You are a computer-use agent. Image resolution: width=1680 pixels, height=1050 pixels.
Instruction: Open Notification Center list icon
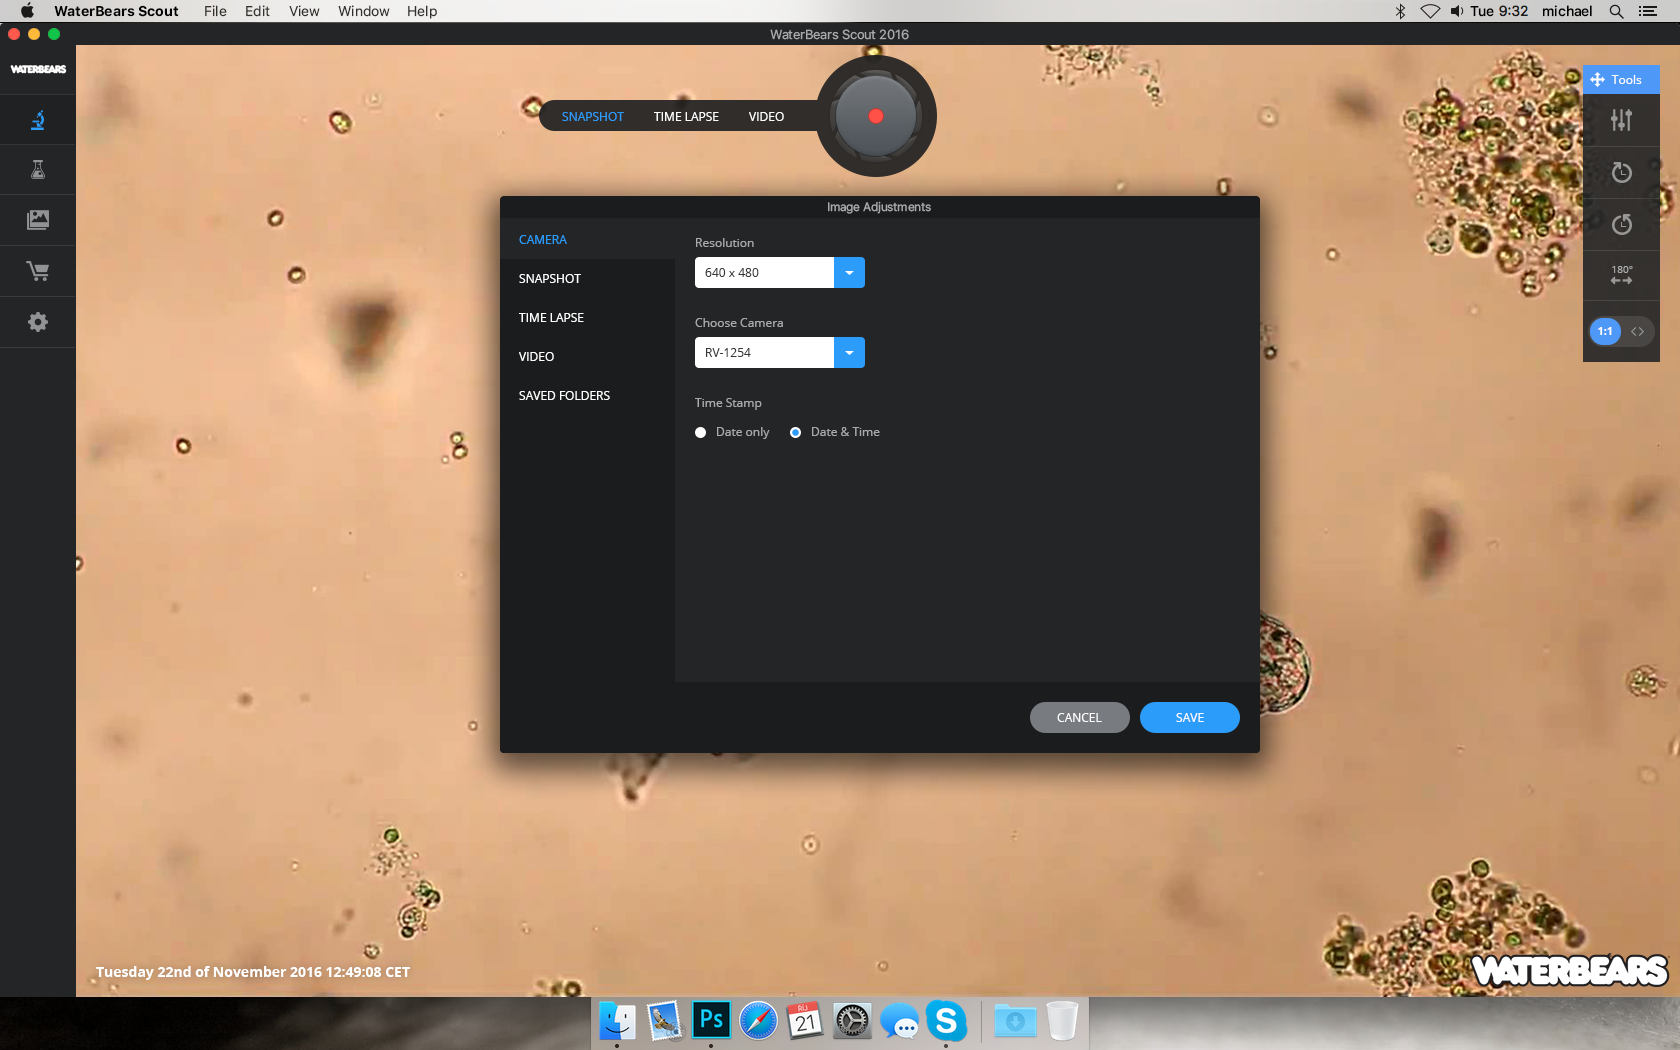(1648, 11)
